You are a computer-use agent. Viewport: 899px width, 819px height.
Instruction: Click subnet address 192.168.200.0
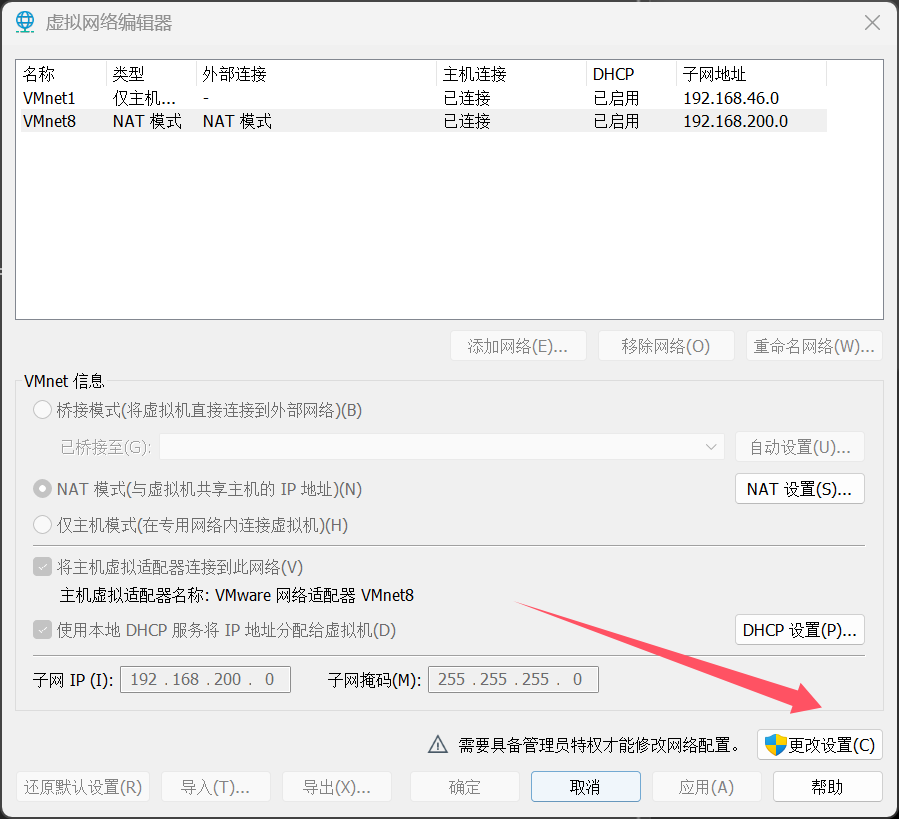tap(736, 121)
